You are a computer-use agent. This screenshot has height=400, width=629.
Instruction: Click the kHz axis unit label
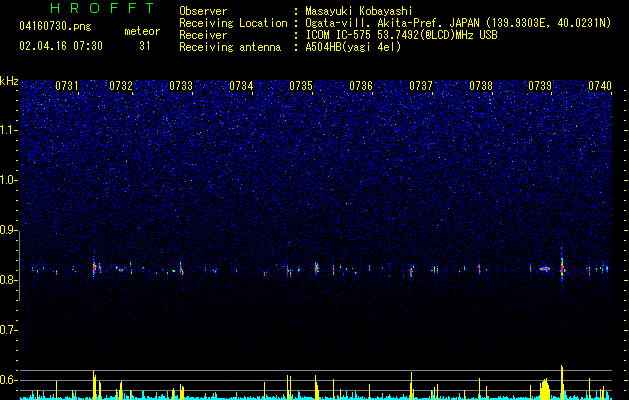pyautogui.click(x=9, y=81)
